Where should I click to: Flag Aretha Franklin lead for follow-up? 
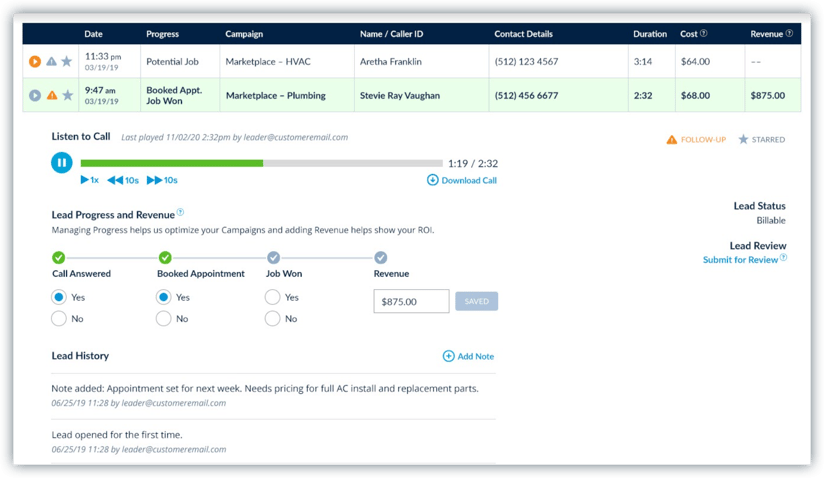coord(51,61)
